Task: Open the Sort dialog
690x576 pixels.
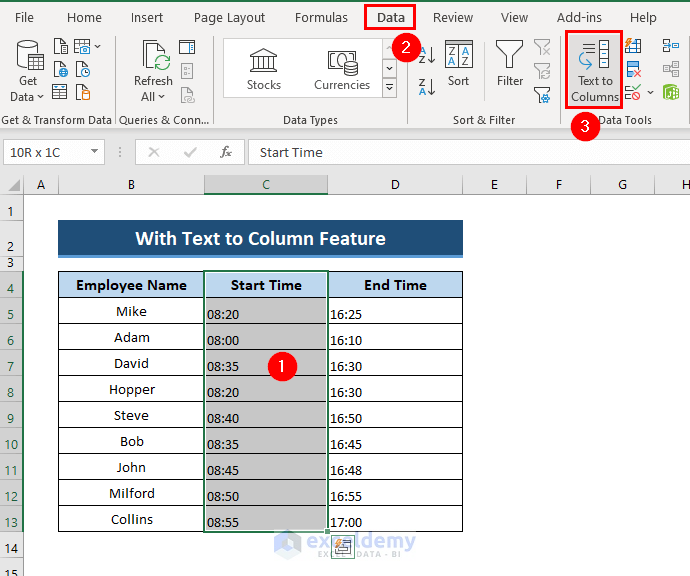Action: pos(458,65)
